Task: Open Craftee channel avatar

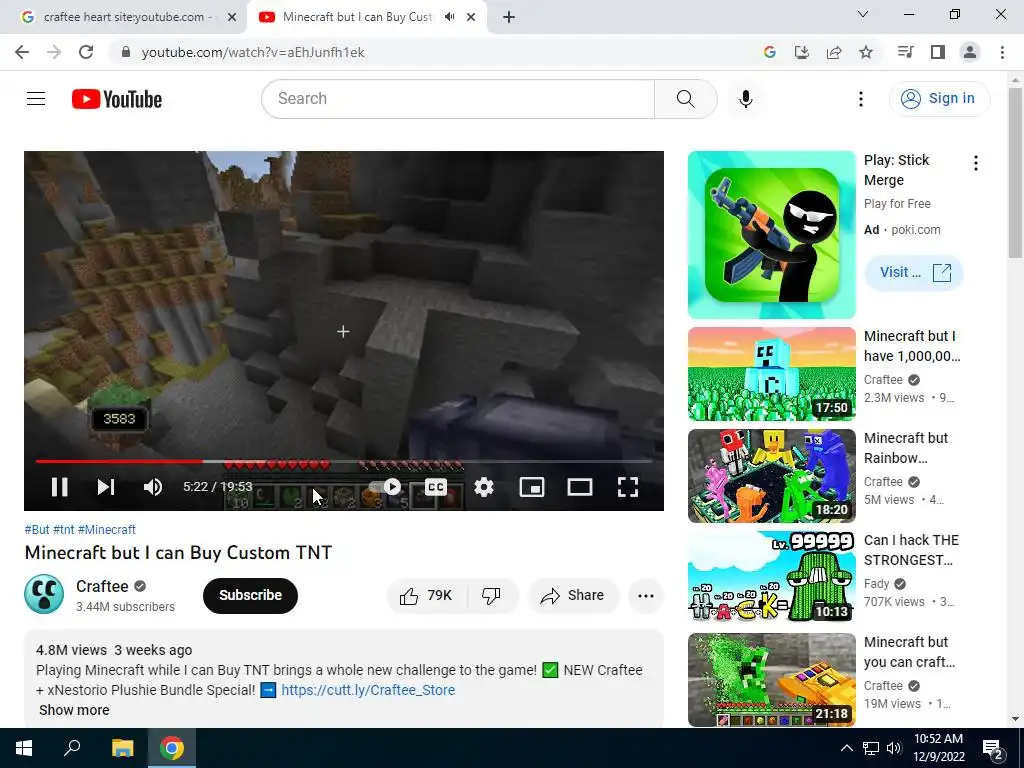Action: [44, 594]
